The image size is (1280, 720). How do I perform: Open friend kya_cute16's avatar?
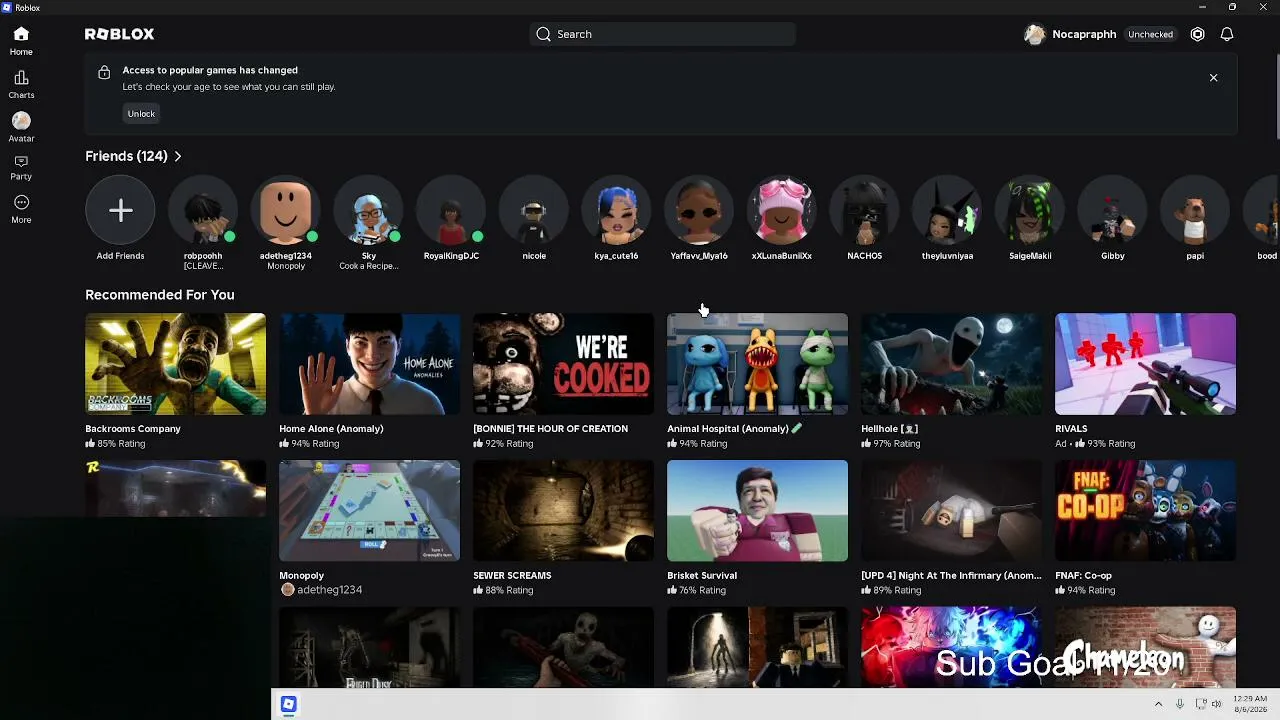(x=616, y=210)
